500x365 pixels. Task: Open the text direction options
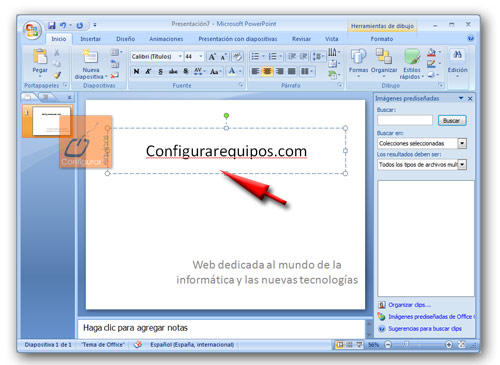tap(333, 52)
